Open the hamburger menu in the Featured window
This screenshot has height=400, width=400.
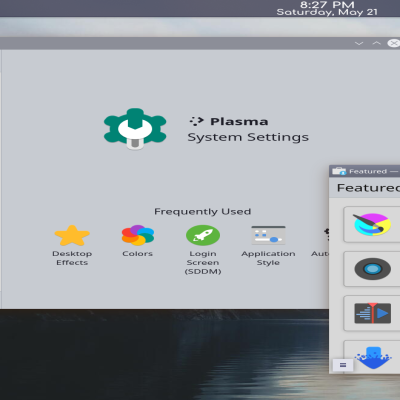tap(343, 365)
